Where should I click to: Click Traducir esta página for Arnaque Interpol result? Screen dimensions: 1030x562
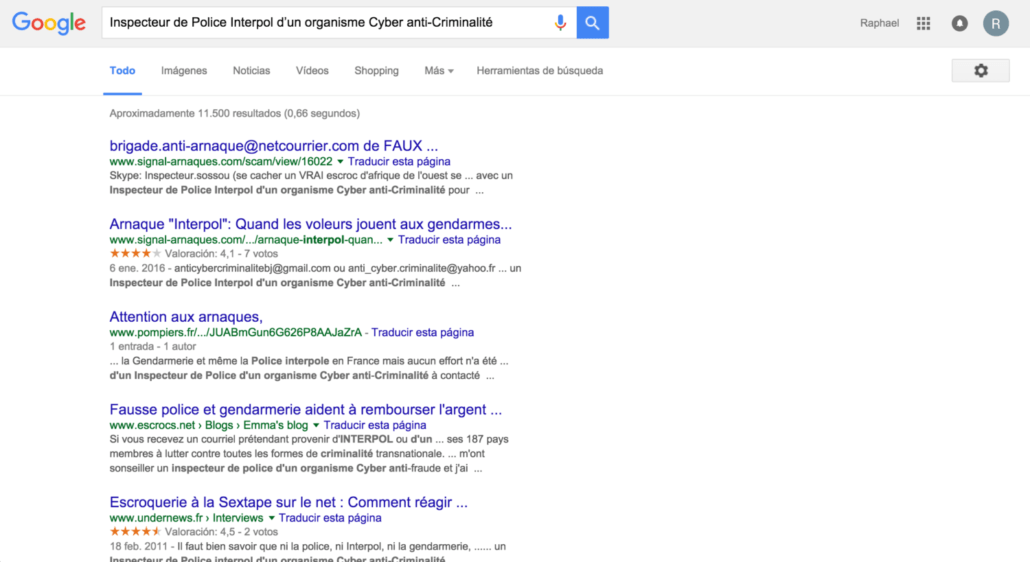(449, 240)
